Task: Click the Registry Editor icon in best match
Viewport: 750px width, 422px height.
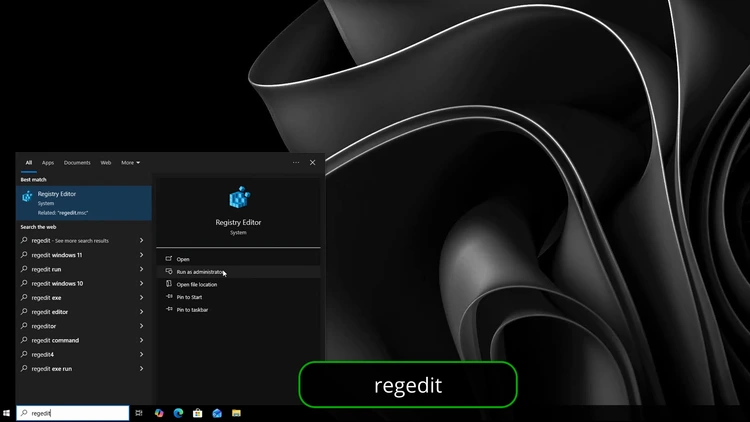Action: (27, 196)
